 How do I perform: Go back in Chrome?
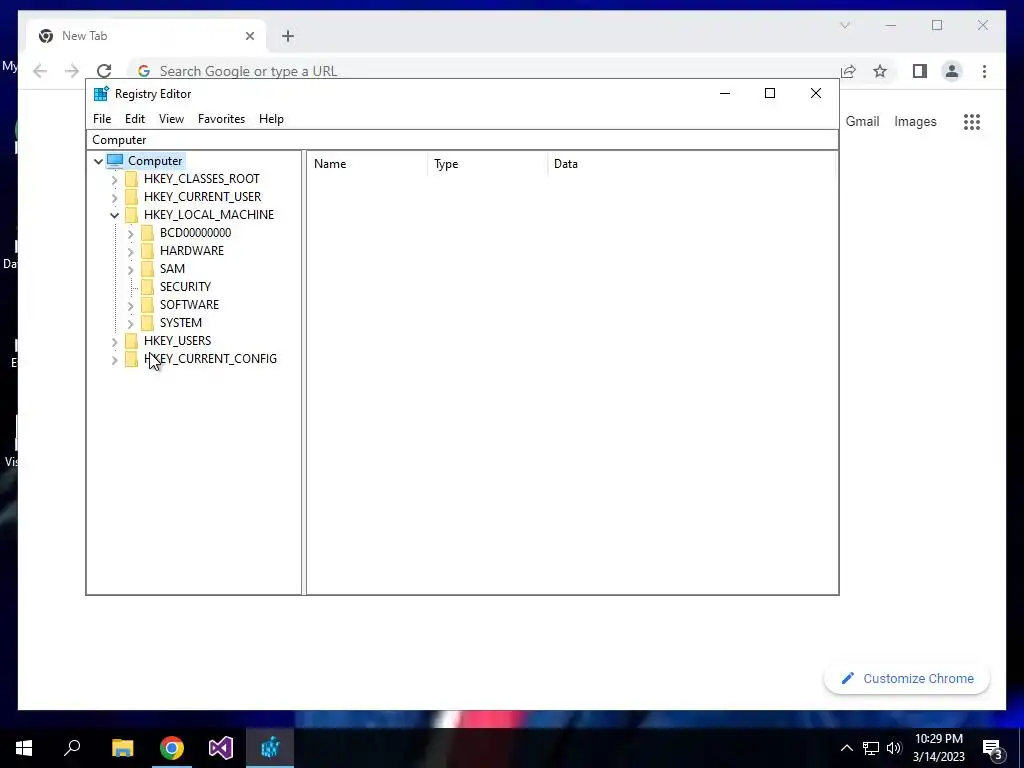(x=40, y=71)
